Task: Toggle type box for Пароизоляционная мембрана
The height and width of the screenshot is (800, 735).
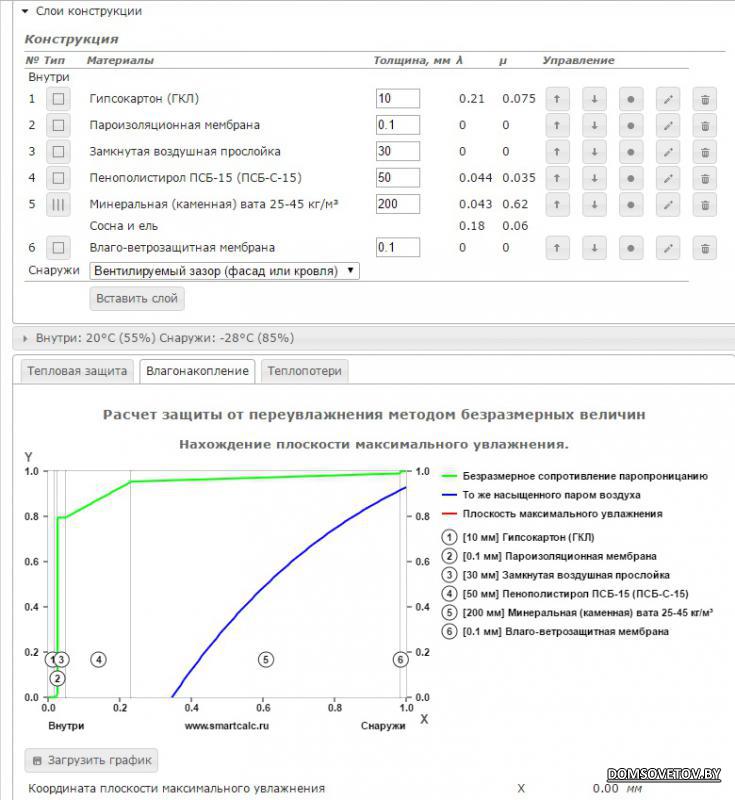Action: pos(58,126)
